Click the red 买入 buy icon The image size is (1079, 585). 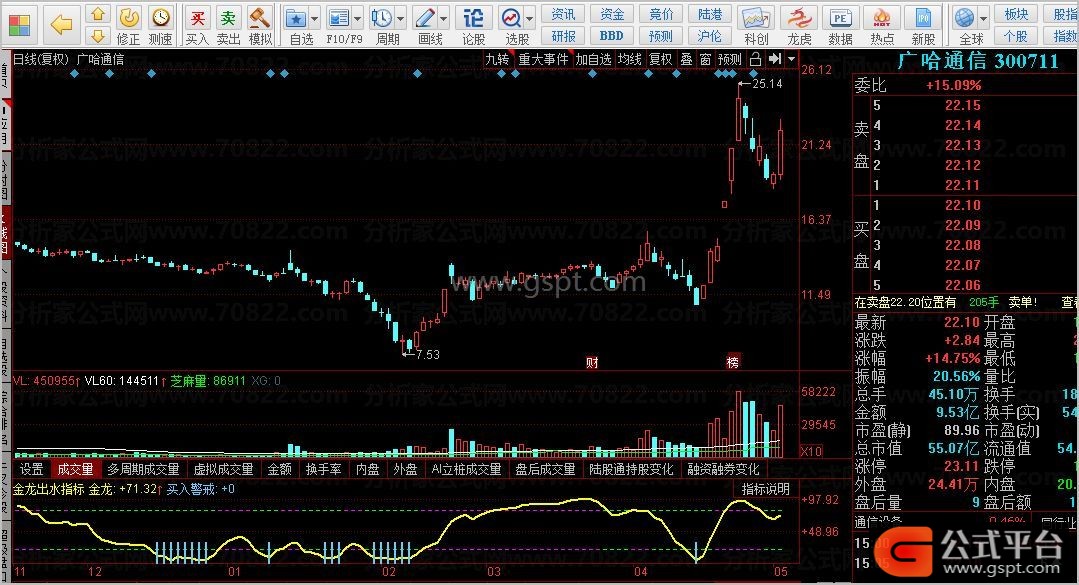[197, 18]
